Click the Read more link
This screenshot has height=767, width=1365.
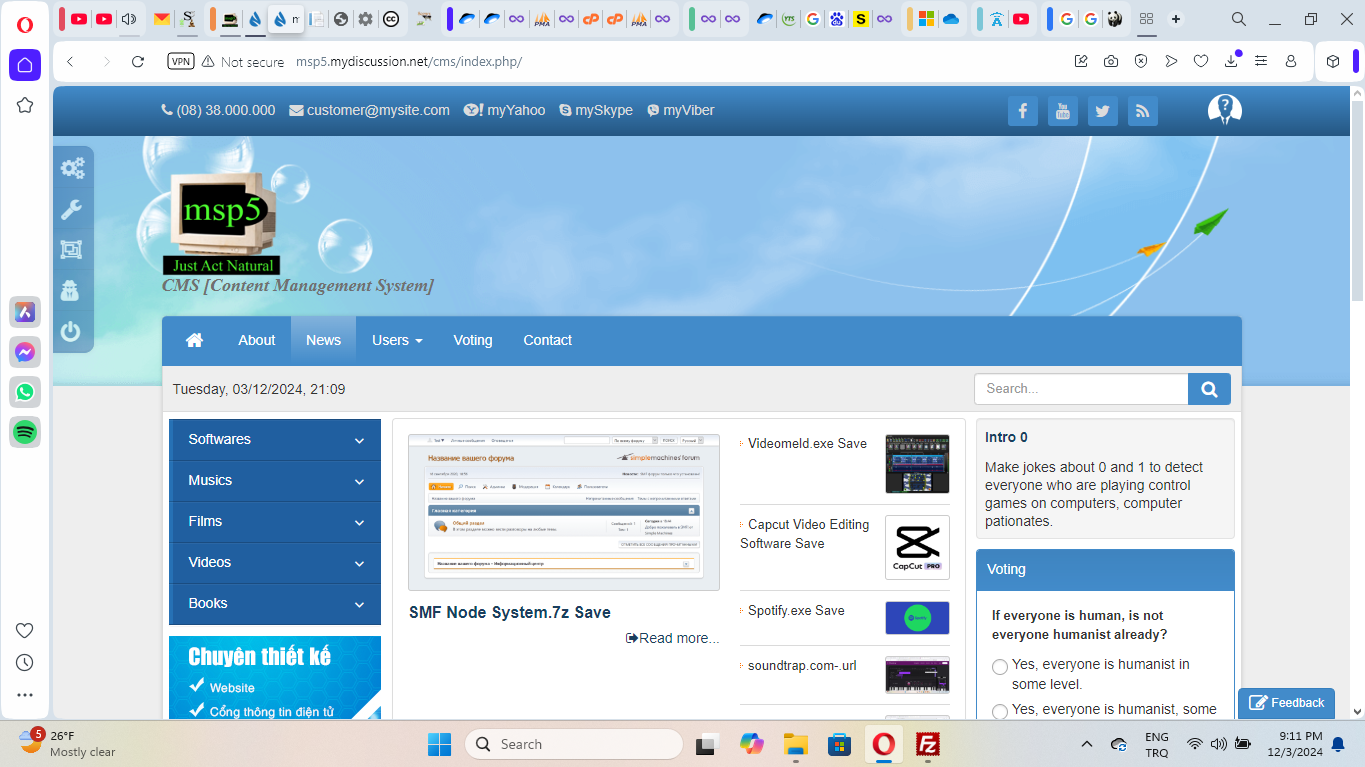pyautogui.click(x=672, y=638)
